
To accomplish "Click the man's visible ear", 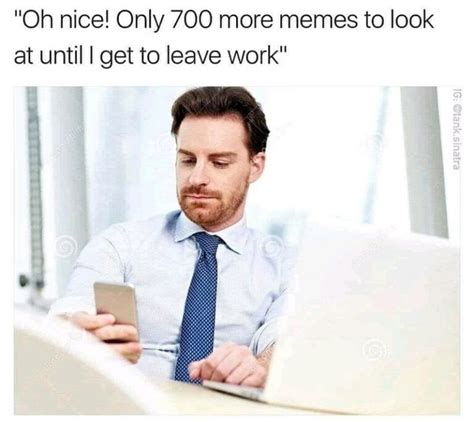I will click(257, 167).
